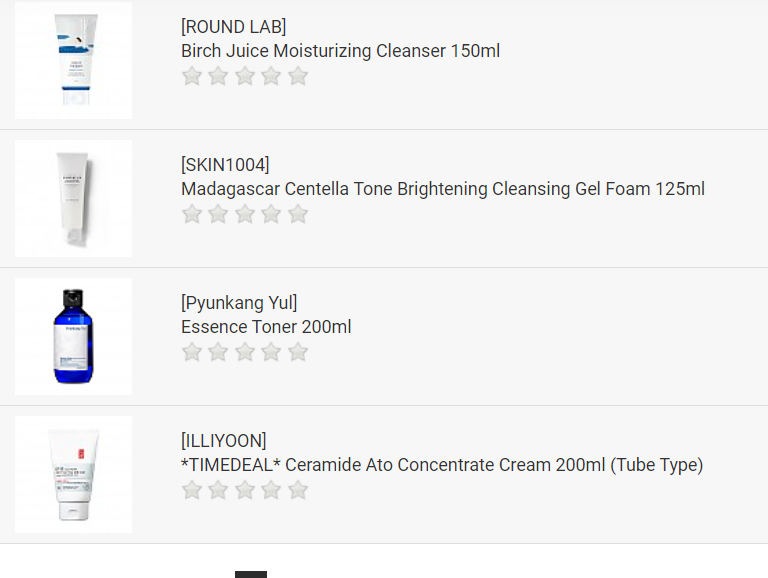768x578 pixels.
Task: Click the SKIN1004 brand label
Action: pos(225,165)
